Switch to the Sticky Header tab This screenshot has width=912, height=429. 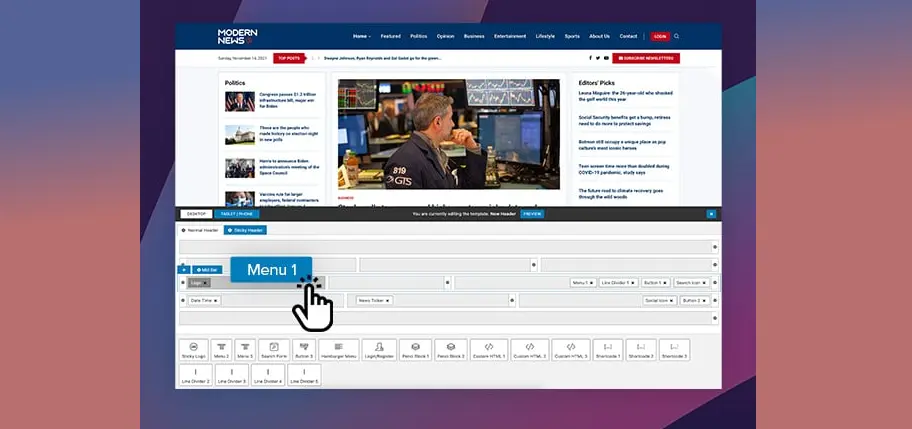tap(245, 230)
